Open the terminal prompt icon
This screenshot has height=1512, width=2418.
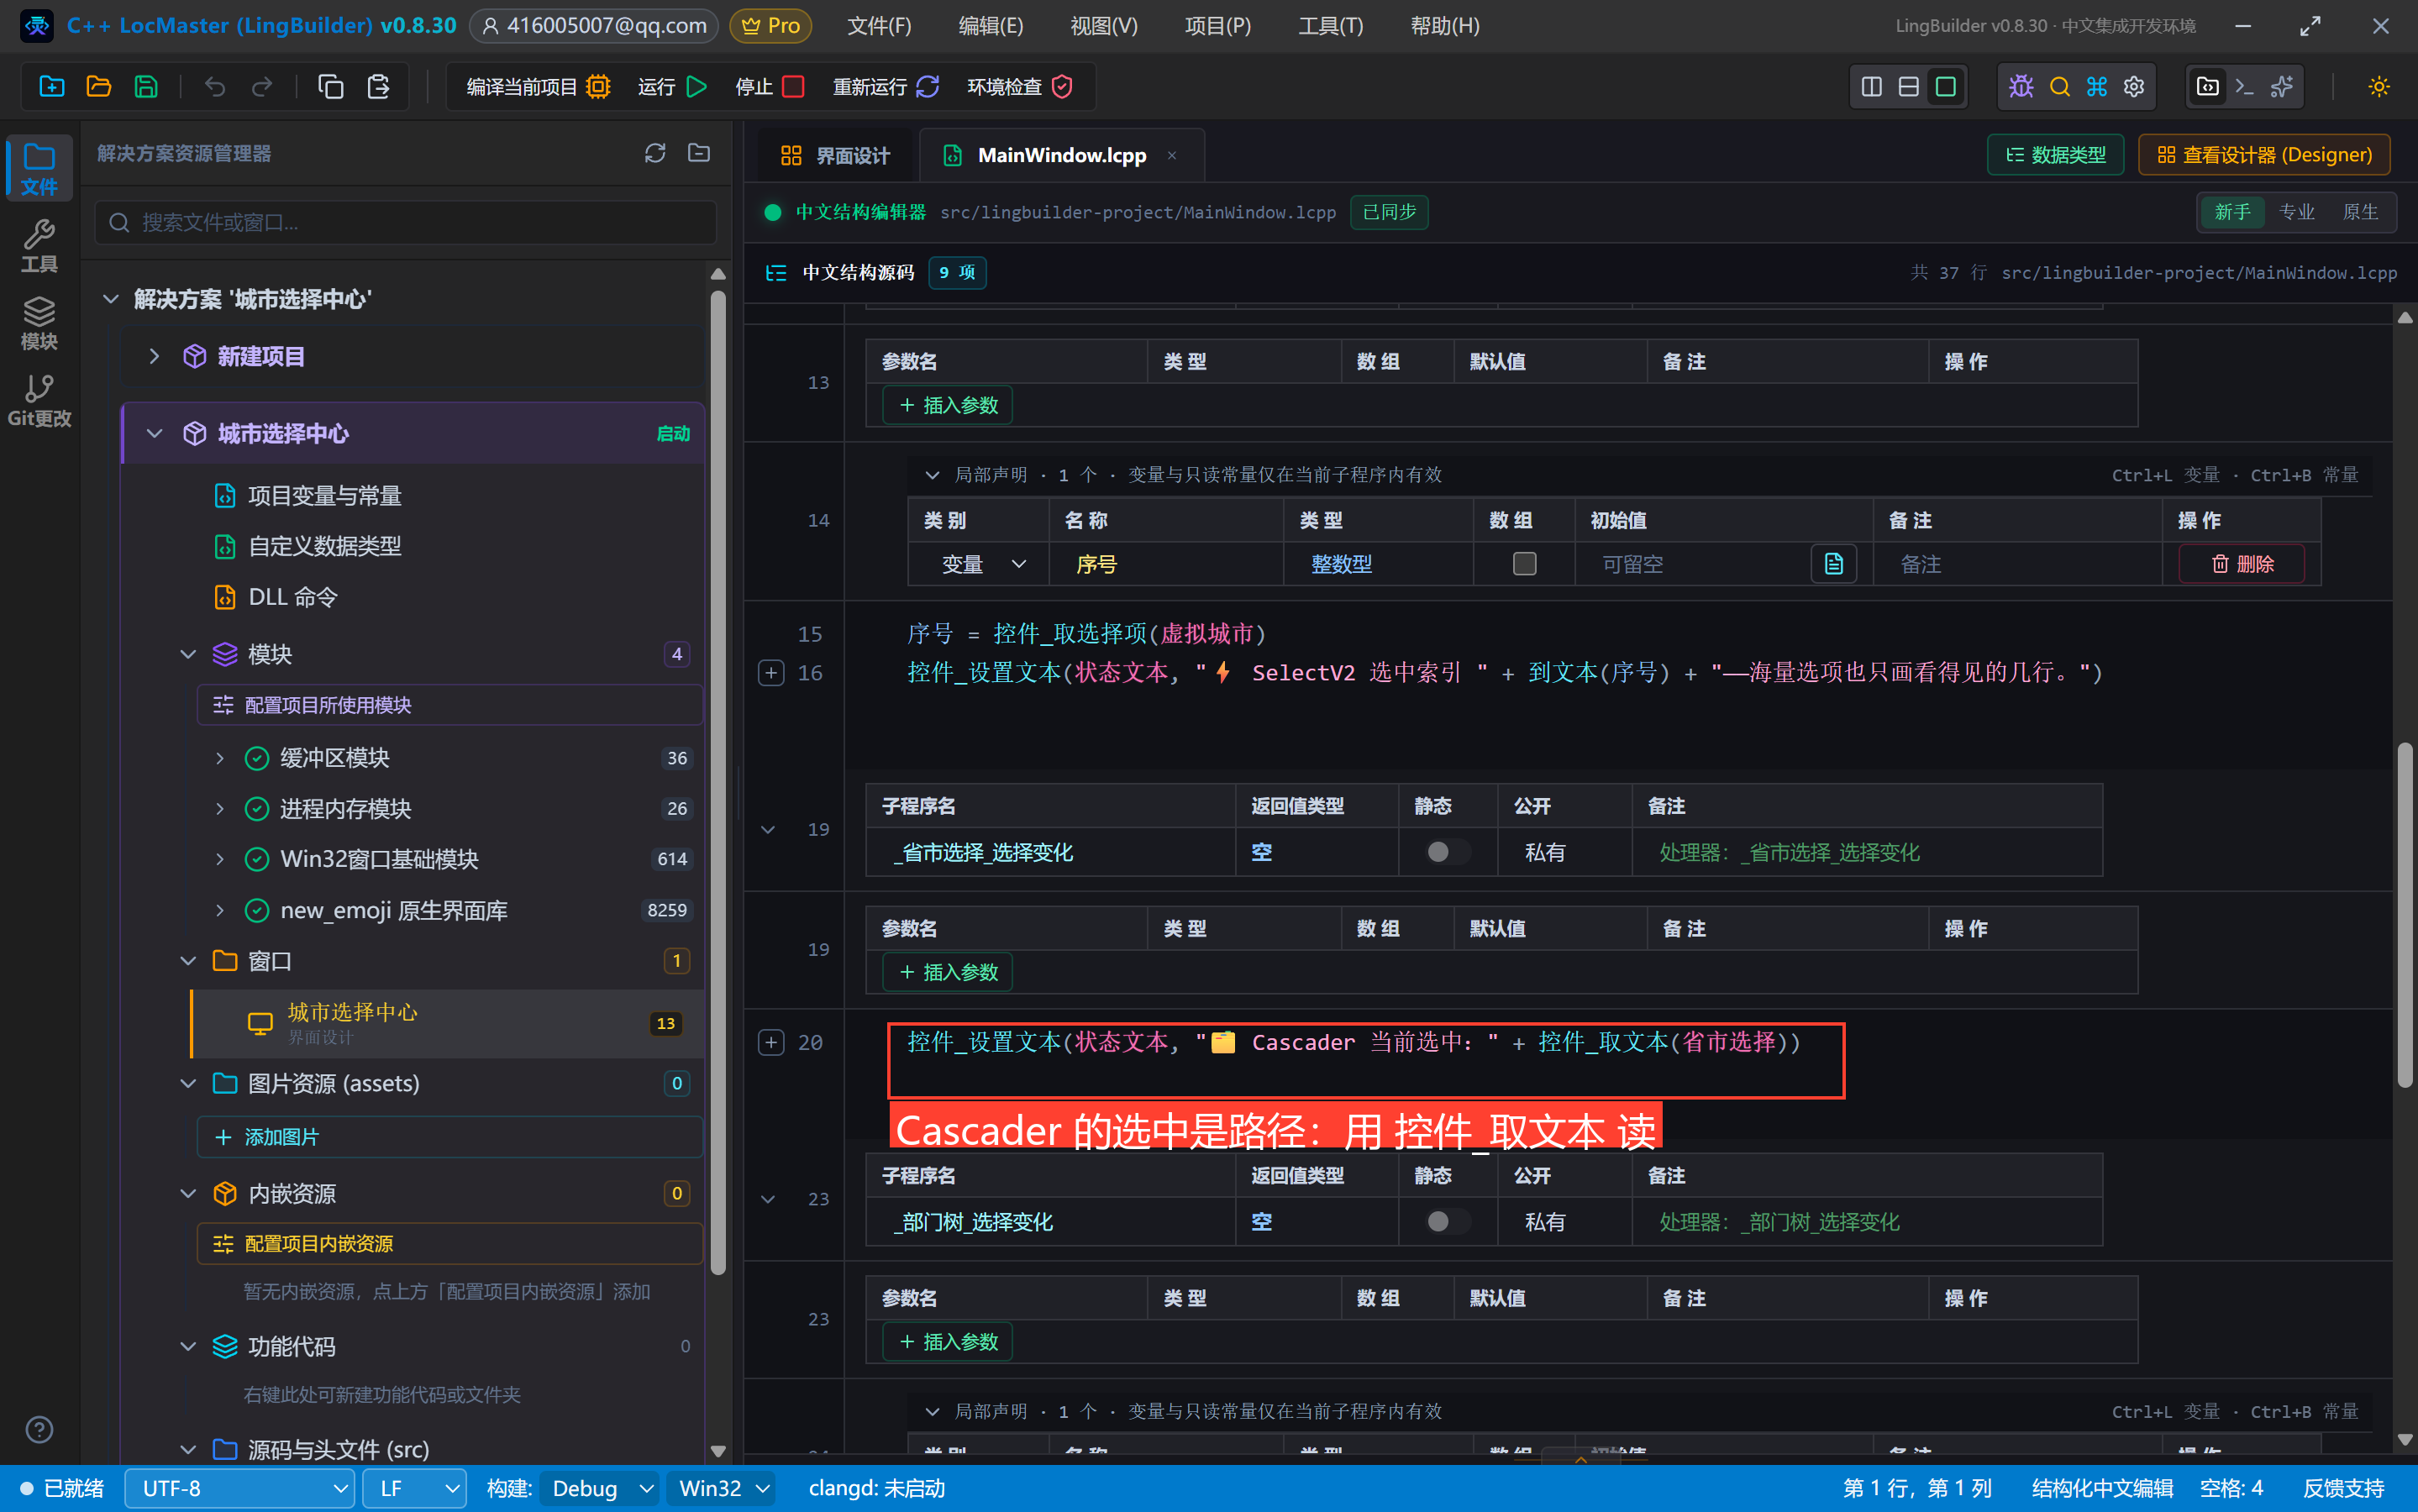(x=2245, y=87)
